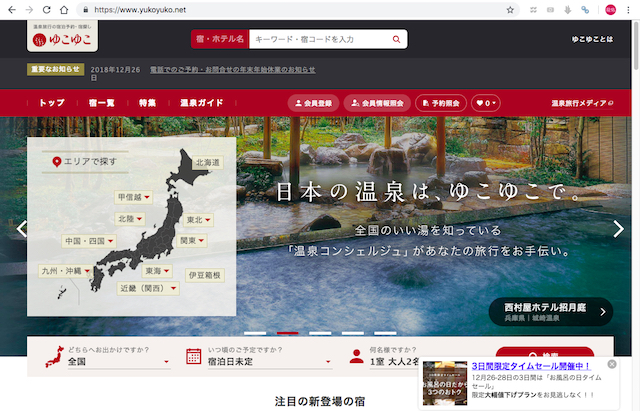
Task: Select the active carousel indicator bar
Action: tap(288, 332)
